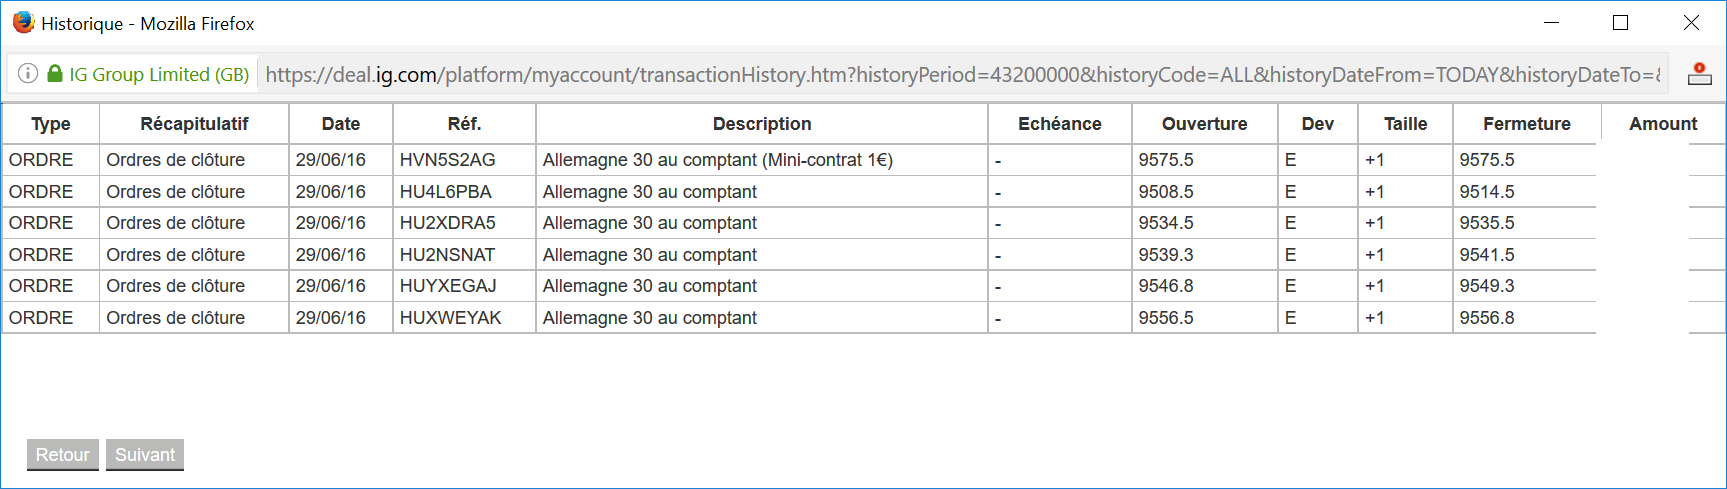Minimize the Historique window
The image size is (1727, 489).
(1552, 23)
